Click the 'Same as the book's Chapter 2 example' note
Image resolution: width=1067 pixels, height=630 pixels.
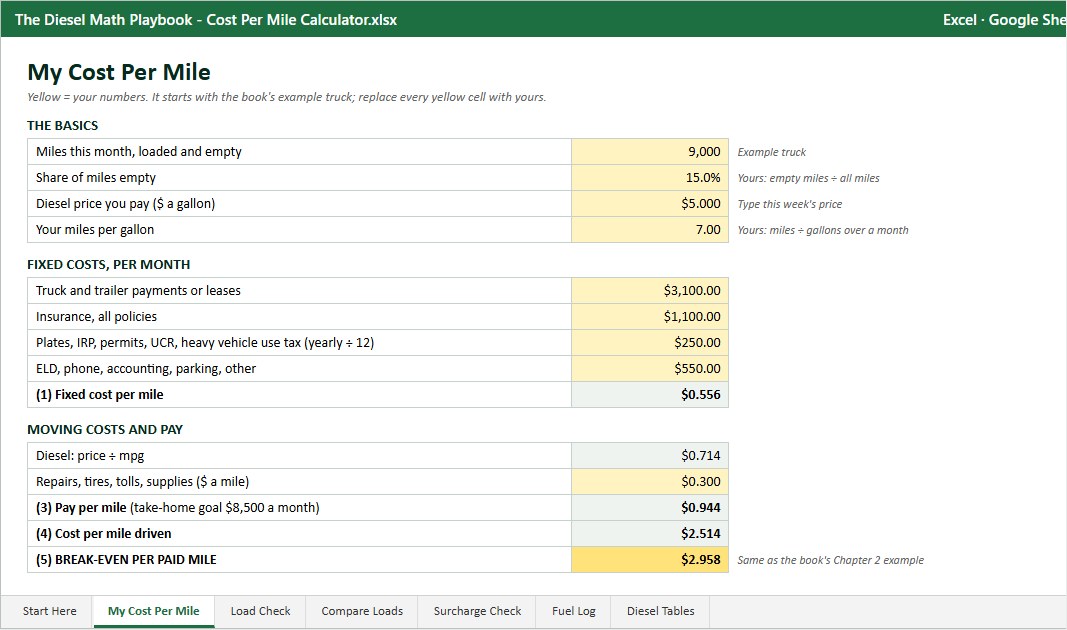[830, 560]
